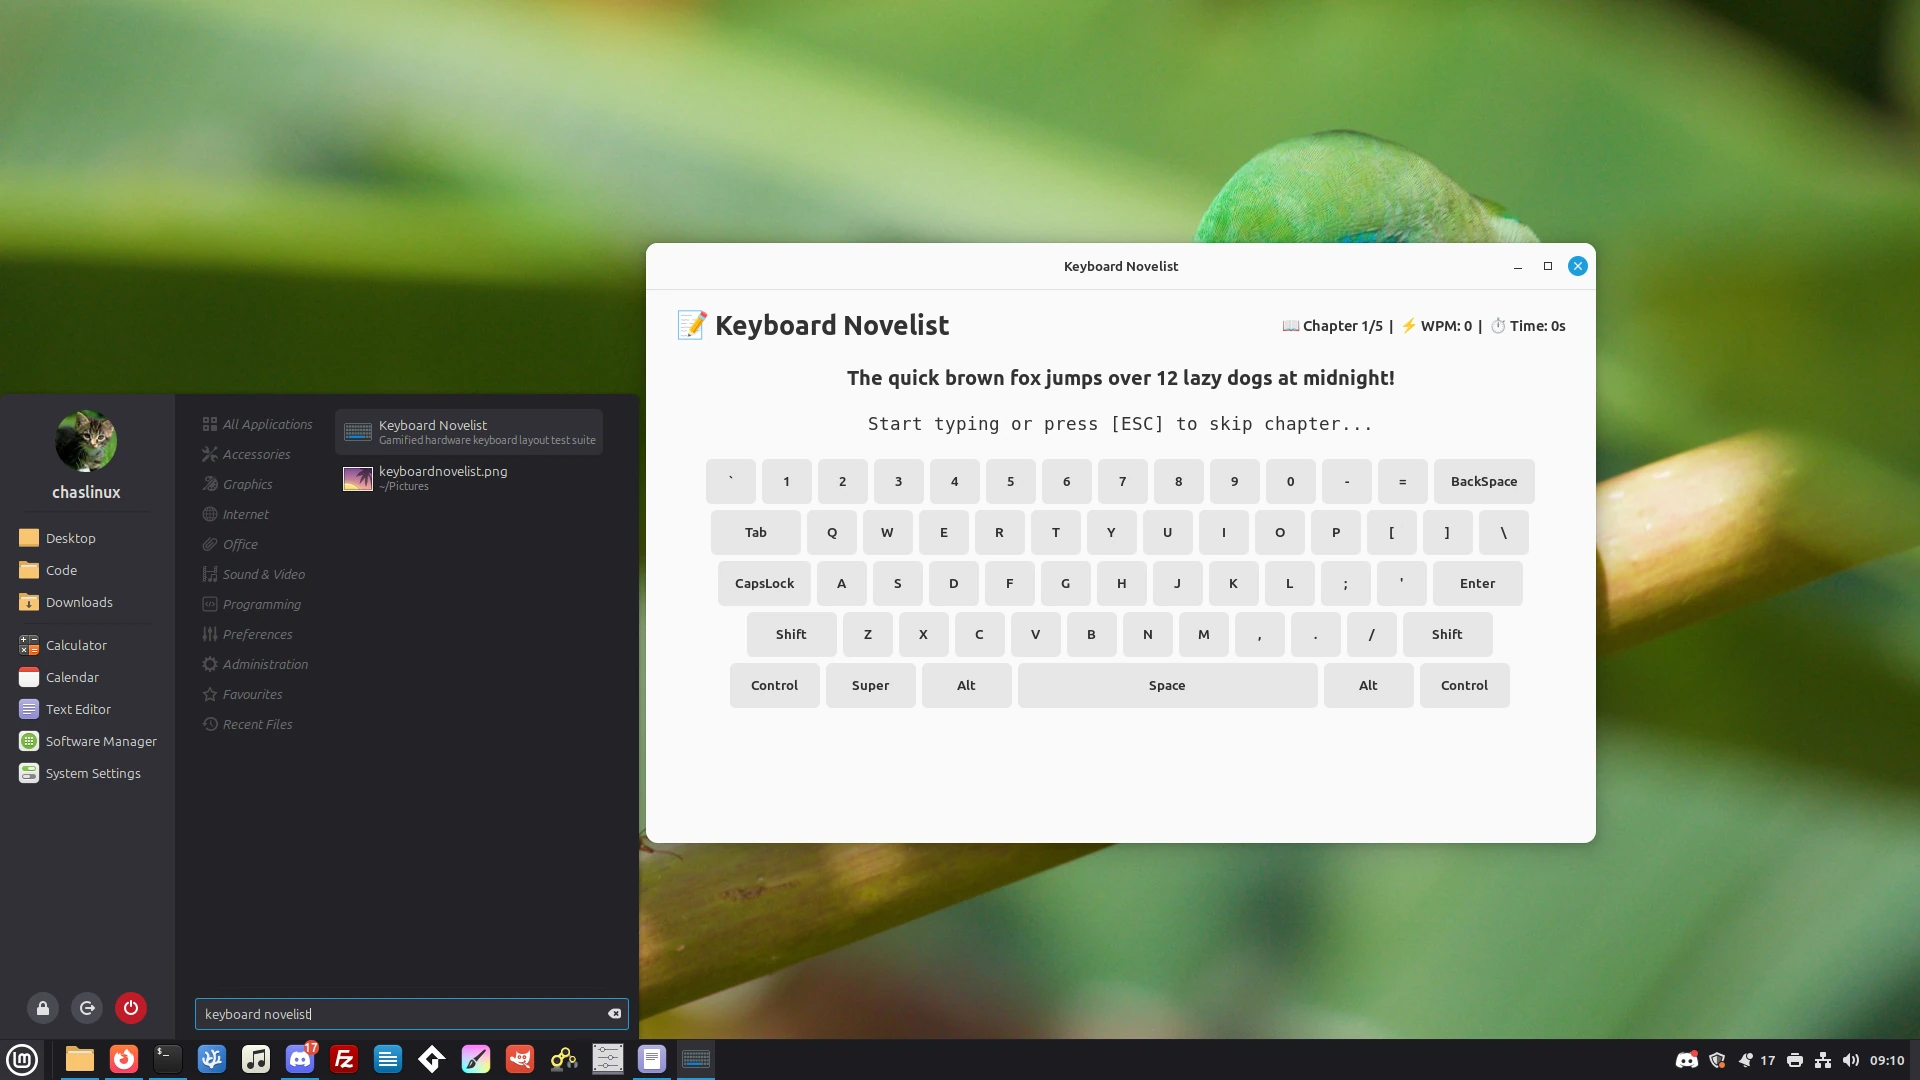Click the Q key on virtual keyboard
Screen dimensions: 1920x1080
[832, 533]
